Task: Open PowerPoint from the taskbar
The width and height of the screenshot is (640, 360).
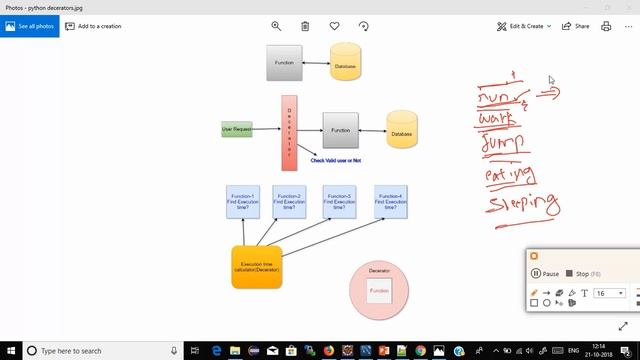Action: (x=384, y=351)
